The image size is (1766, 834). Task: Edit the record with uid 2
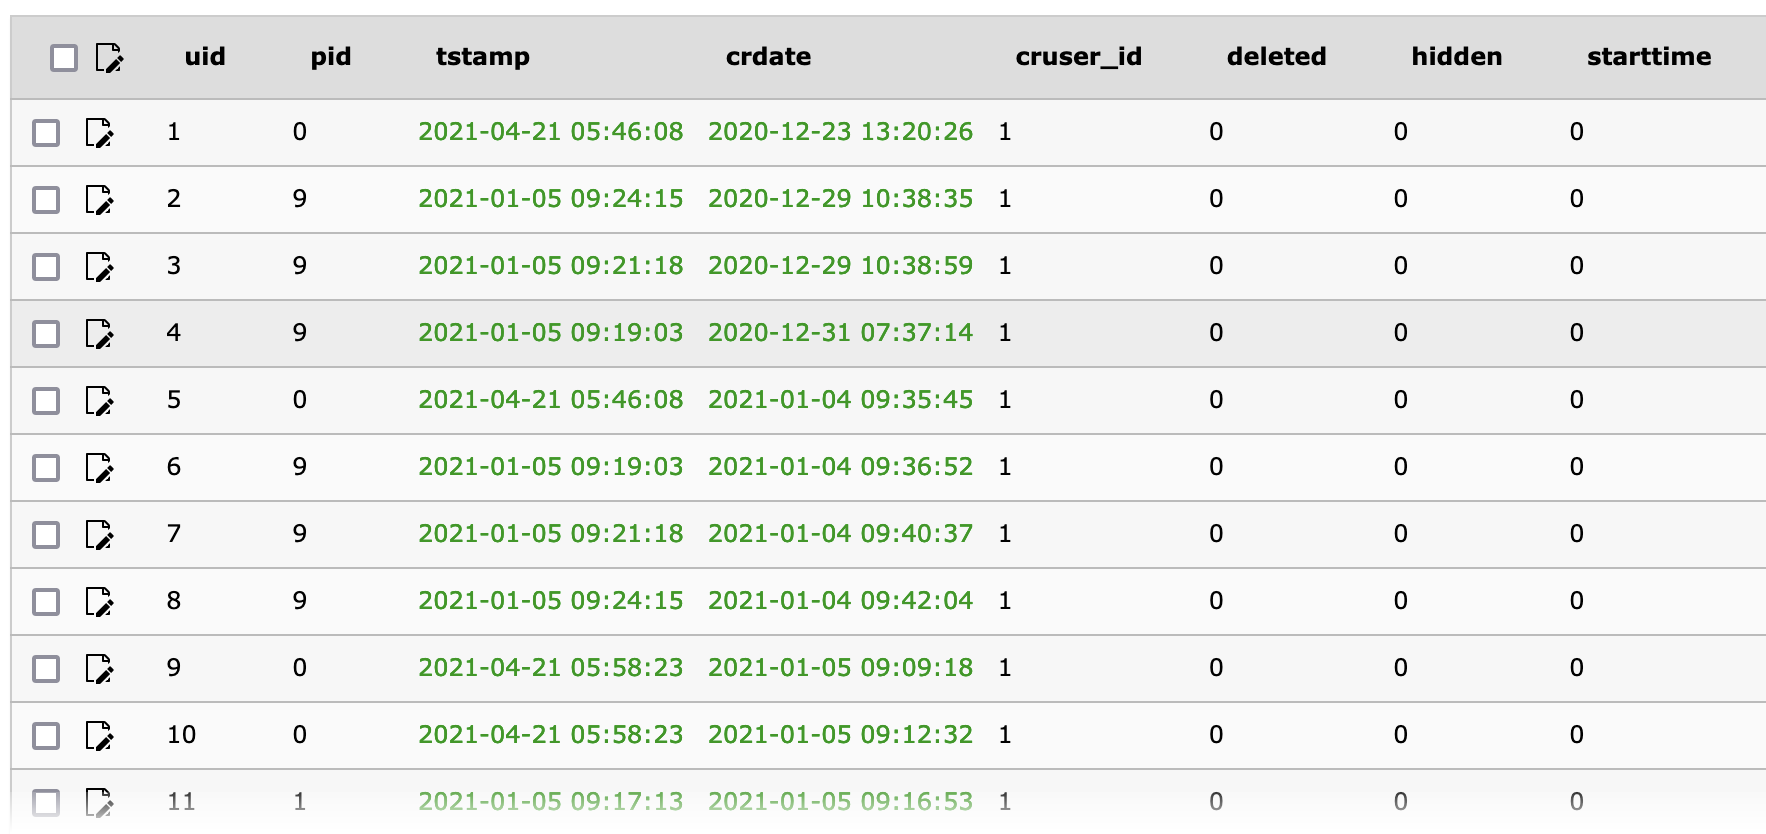tap(99, 199)
